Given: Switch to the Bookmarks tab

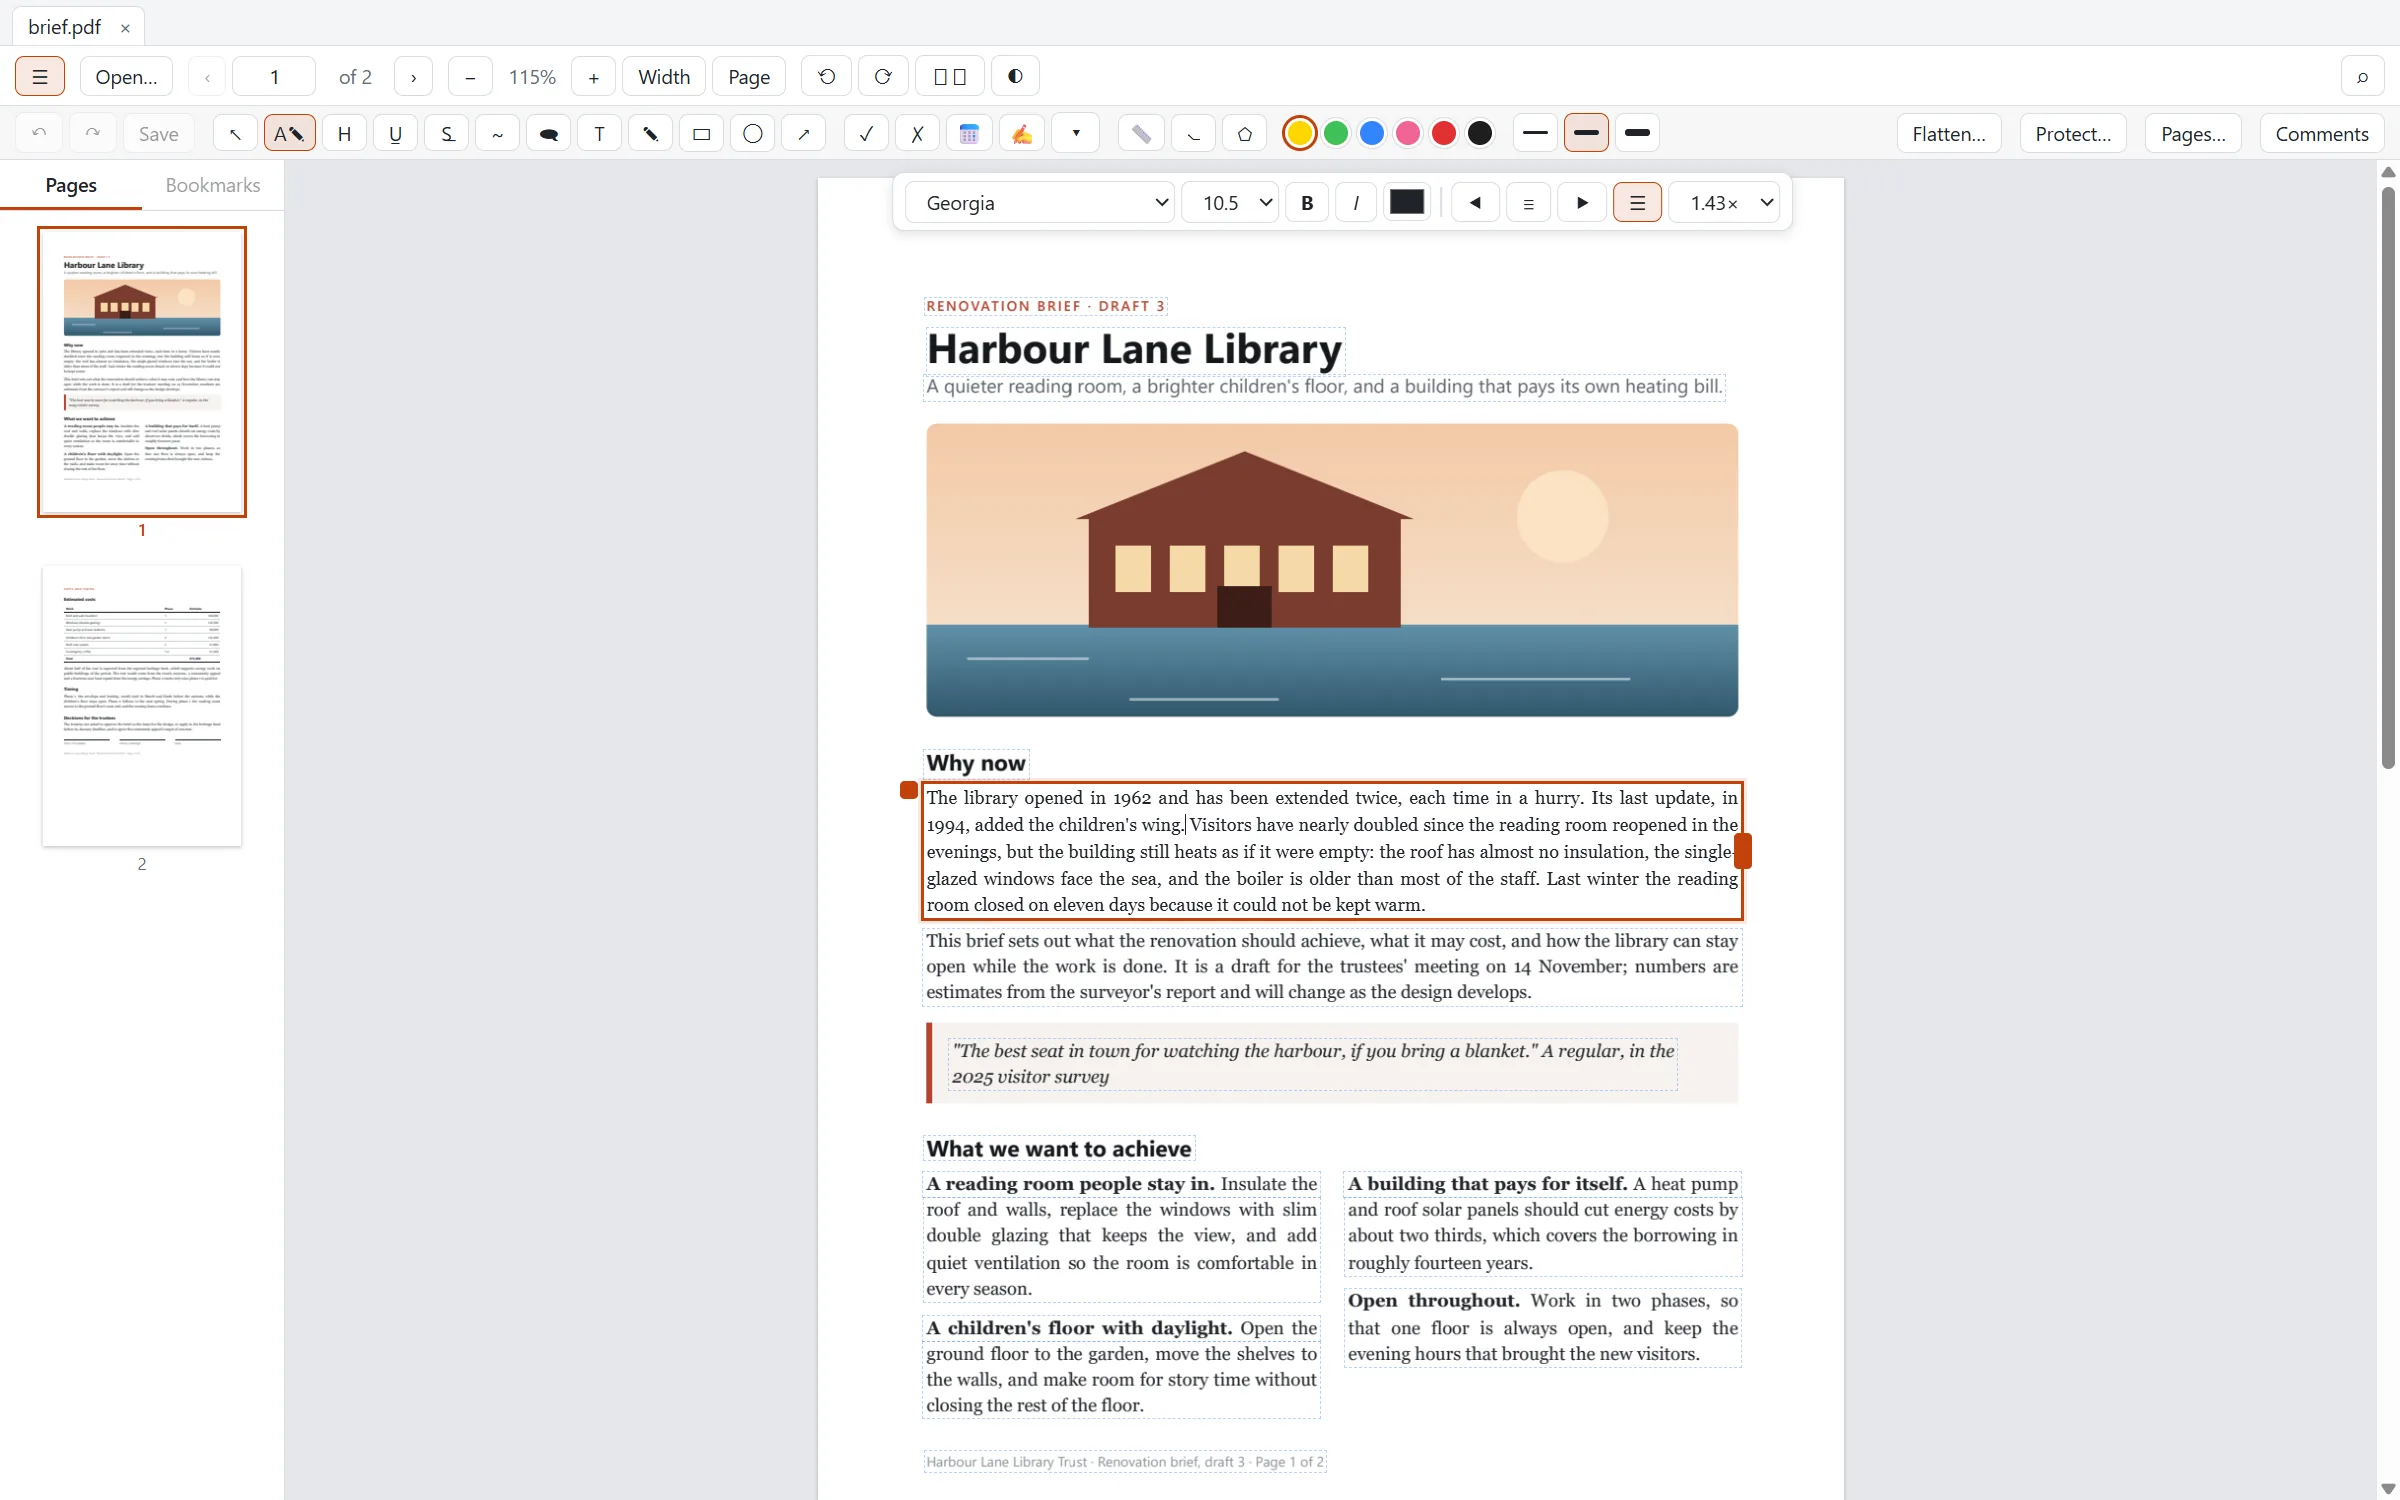Looking at the screenshot, I should pyautogui.click(x=213, y=185).
